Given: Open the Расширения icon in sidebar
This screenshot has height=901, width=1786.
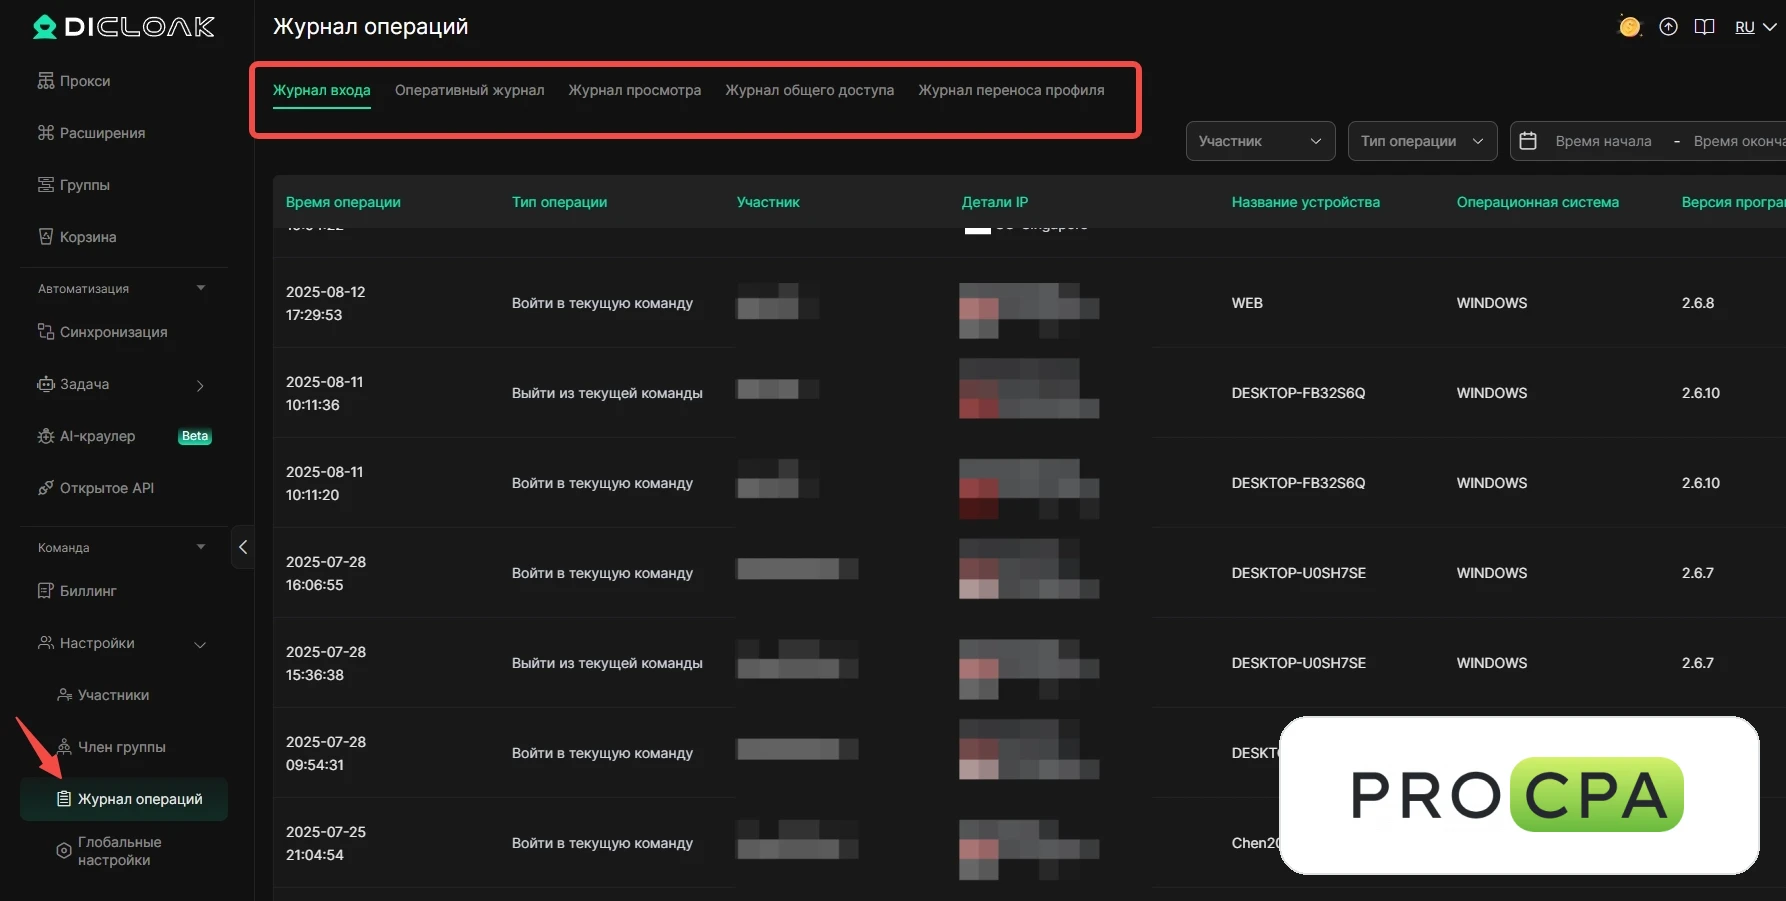Looking at the screenshot, I should (x=46, y=133).
